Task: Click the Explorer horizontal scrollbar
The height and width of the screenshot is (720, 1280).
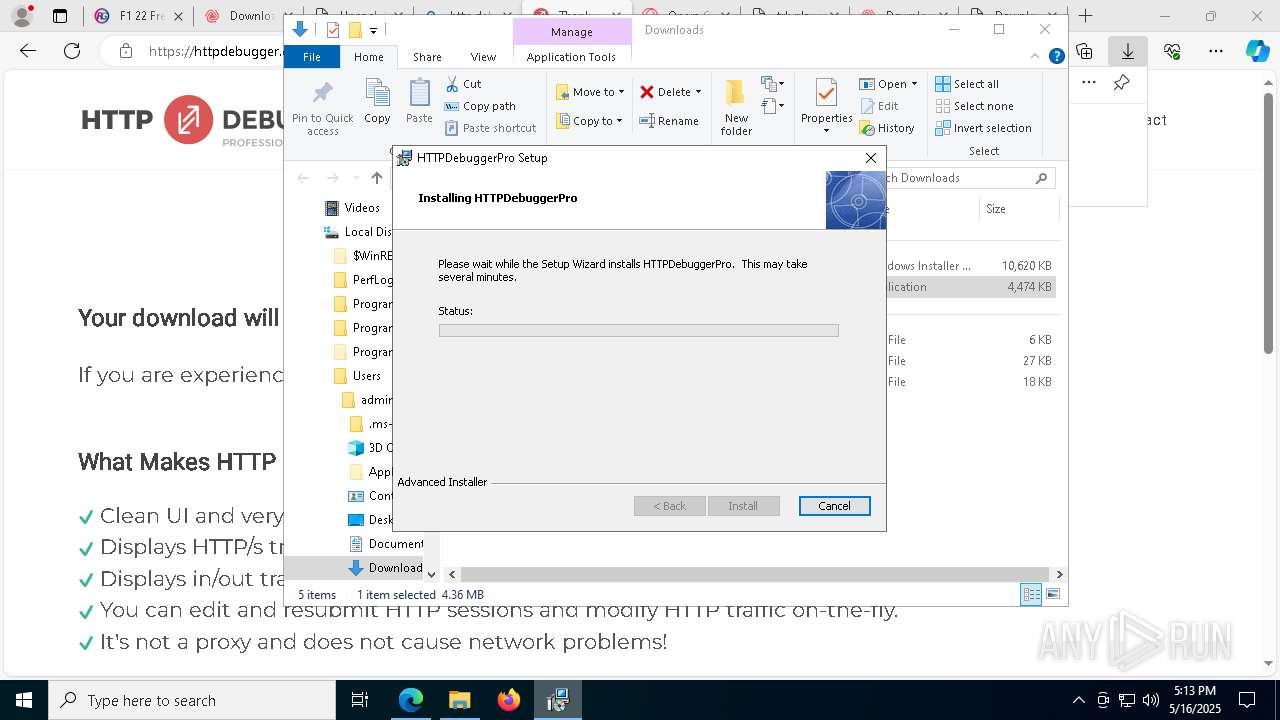Action: tap(754, 574)
